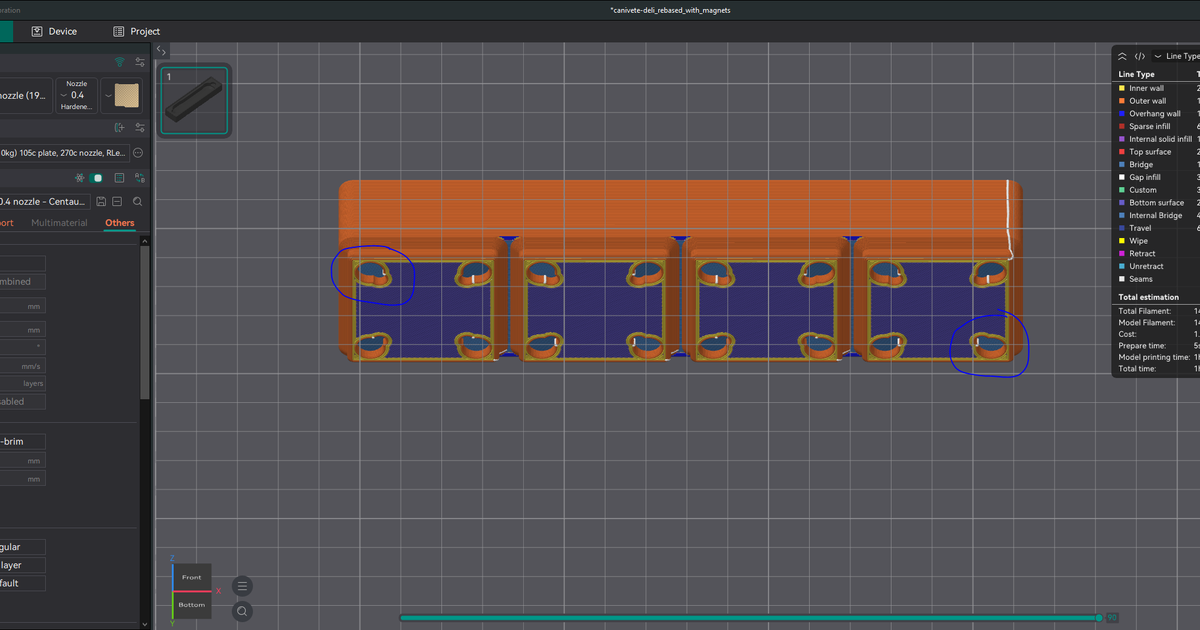
Task: Open the process settings comparison table icon
Action: [x=119, y=177]
